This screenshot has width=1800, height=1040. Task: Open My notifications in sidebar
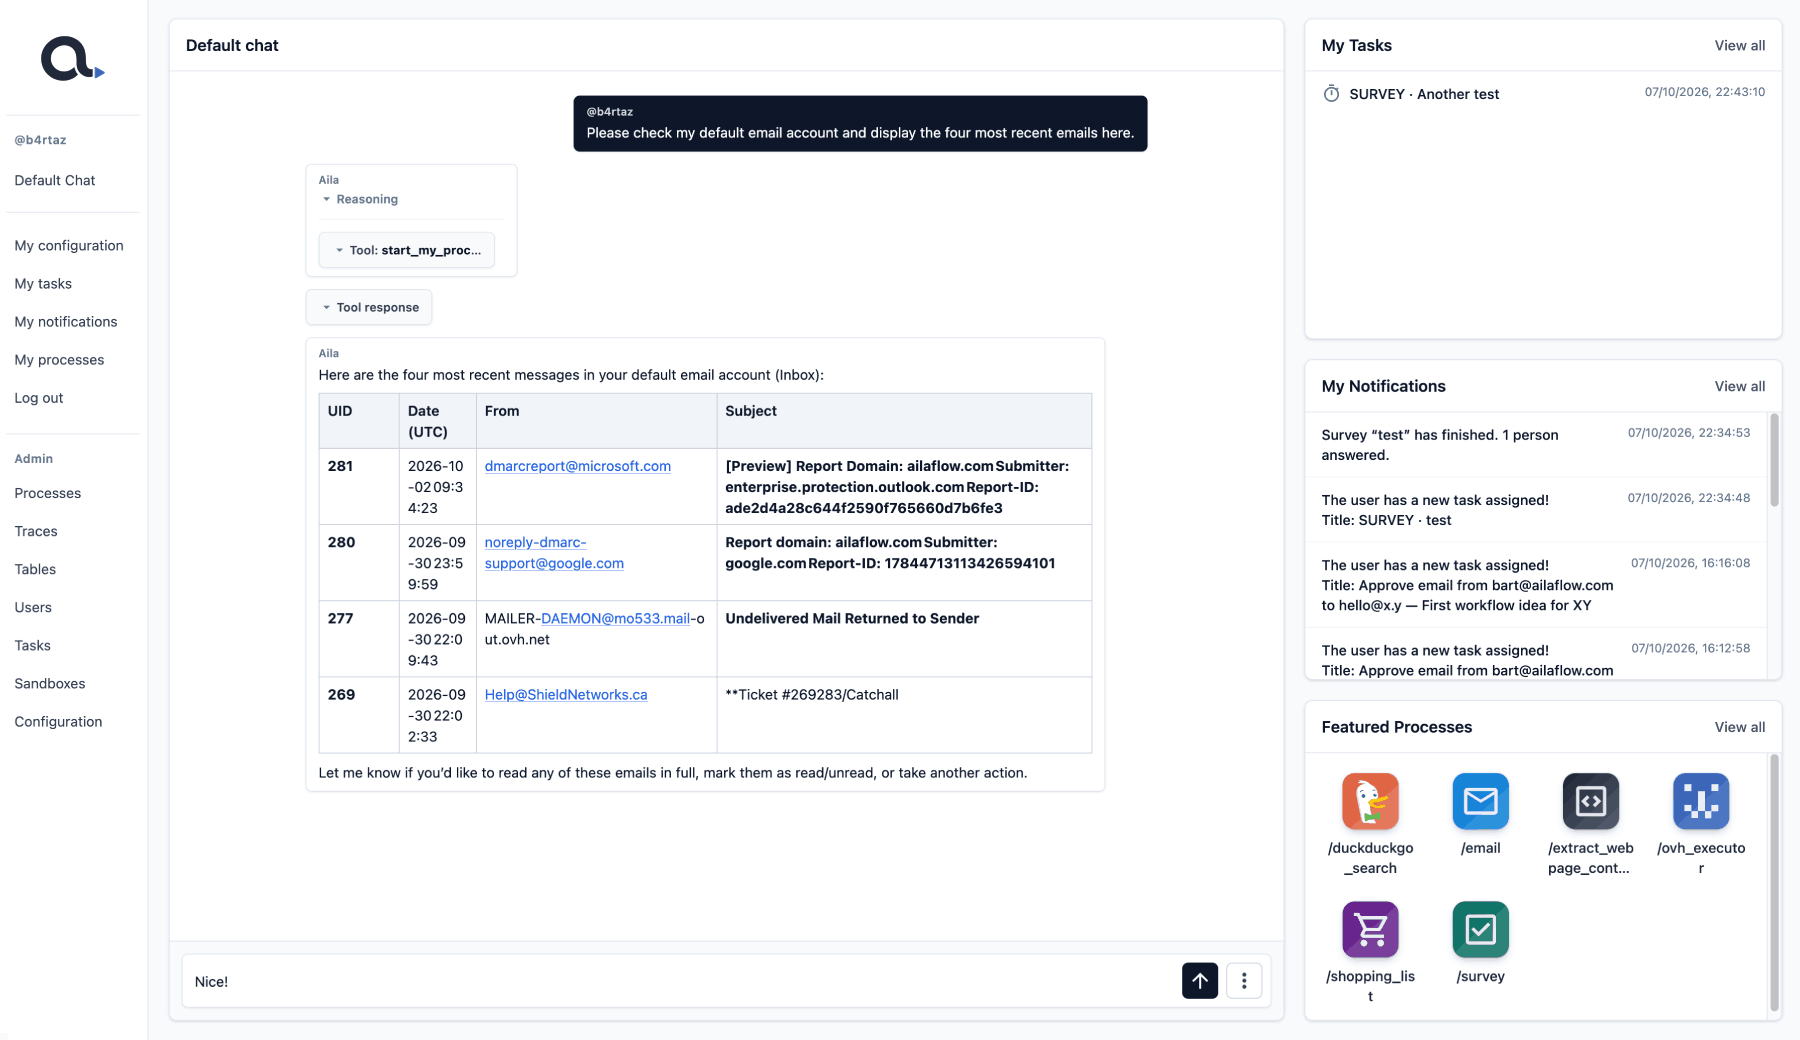[x=66, y=321]
